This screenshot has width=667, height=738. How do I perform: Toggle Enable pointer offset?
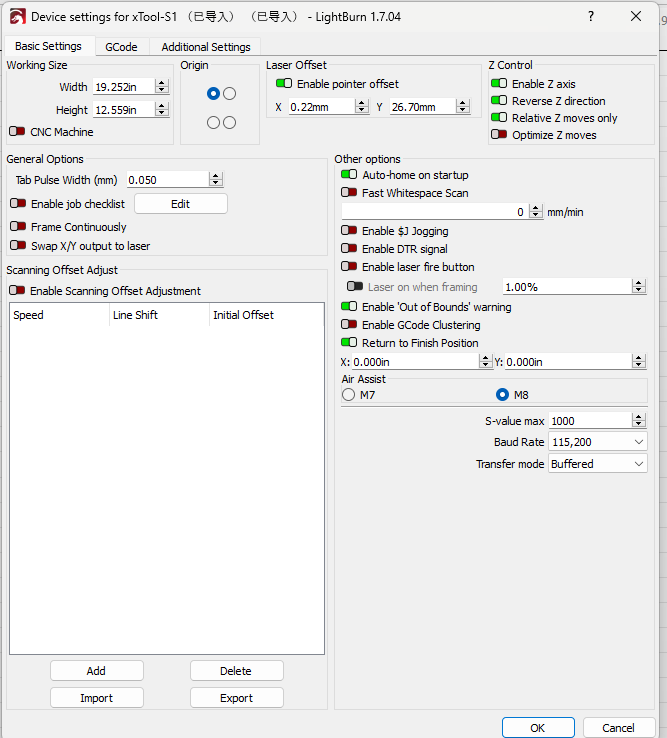pos(284,83)
